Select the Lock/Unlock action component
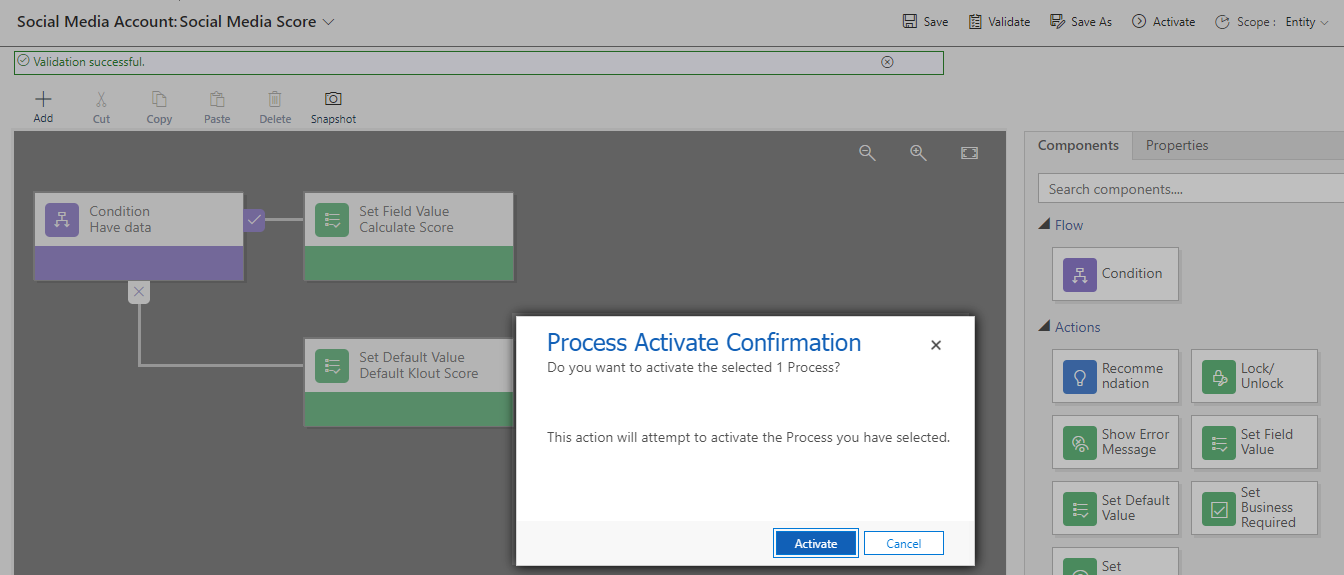This screenshot has height=575, width=1344. [1254, 376]
